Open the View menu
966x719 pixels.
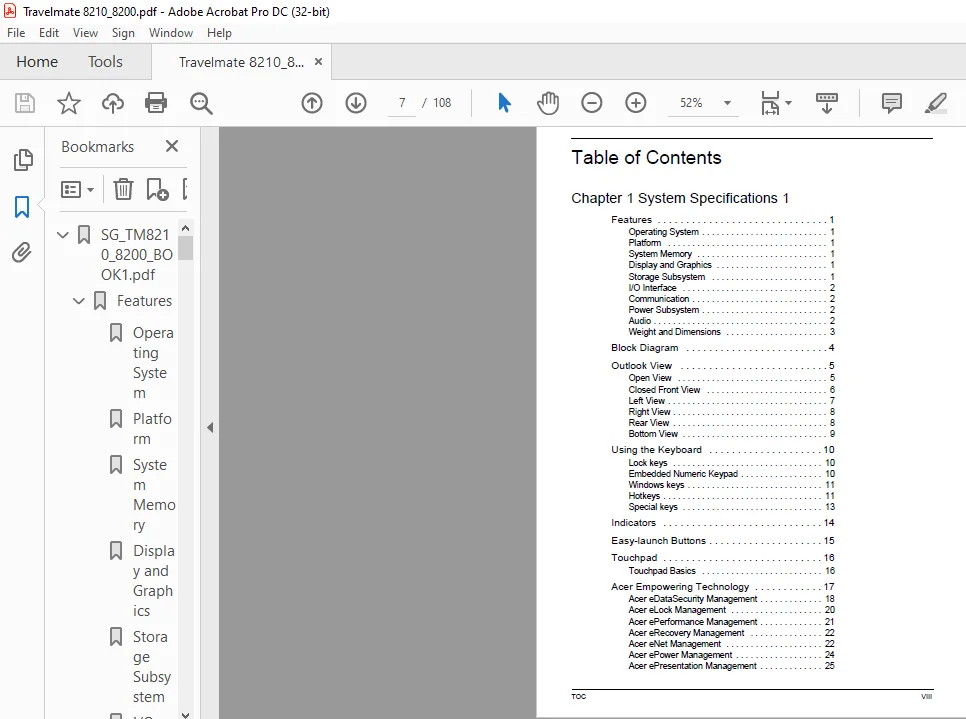(85, 33)
